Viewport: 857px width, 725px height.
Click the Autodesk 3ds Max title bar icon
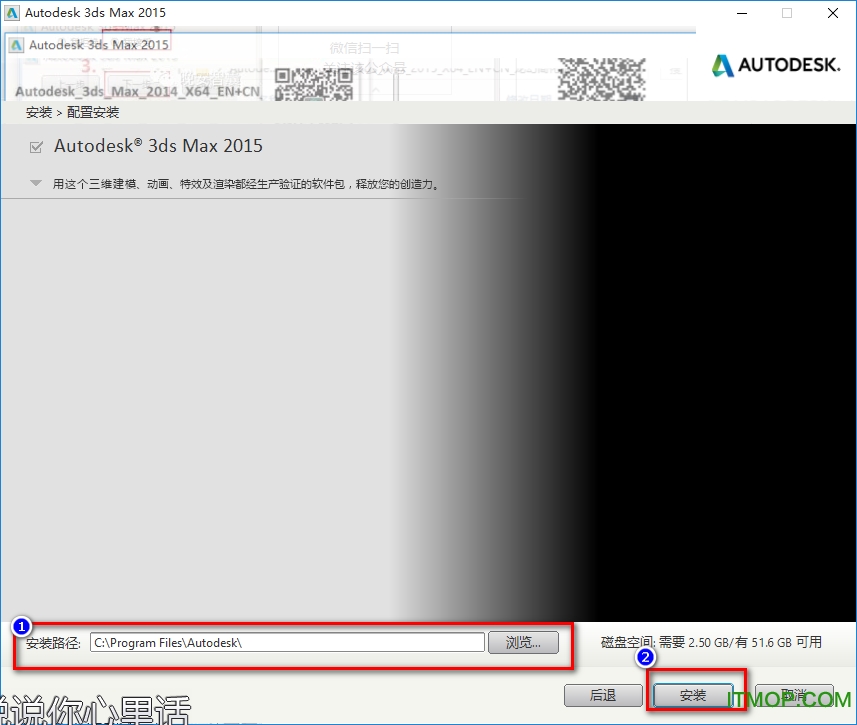11,13
